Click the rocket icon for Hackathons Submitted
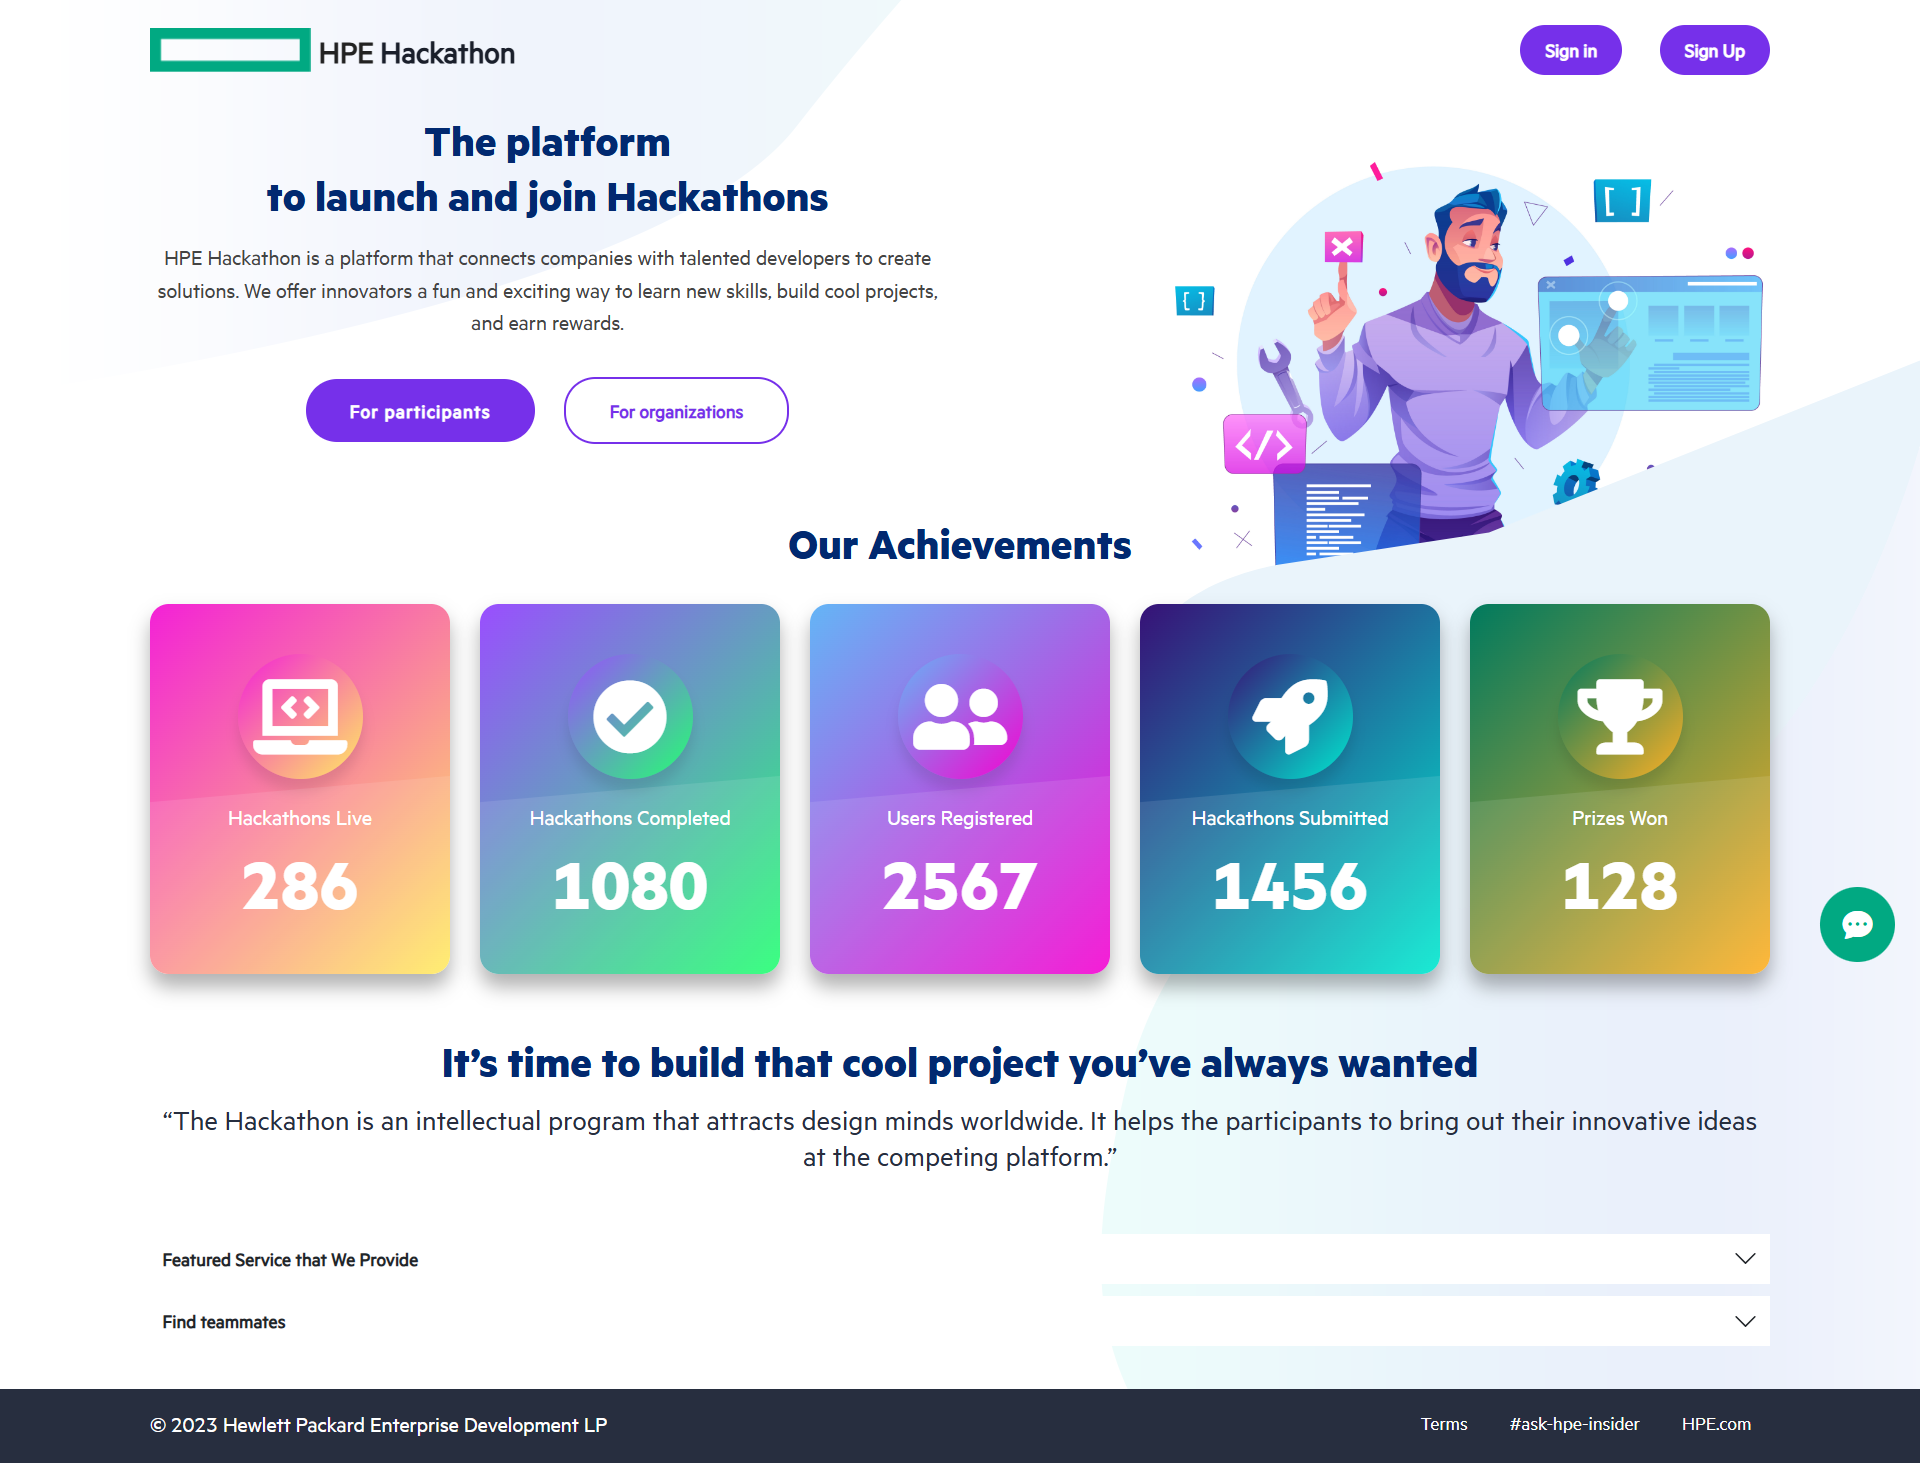Screen dimensions: 1920x1463 1290,717
